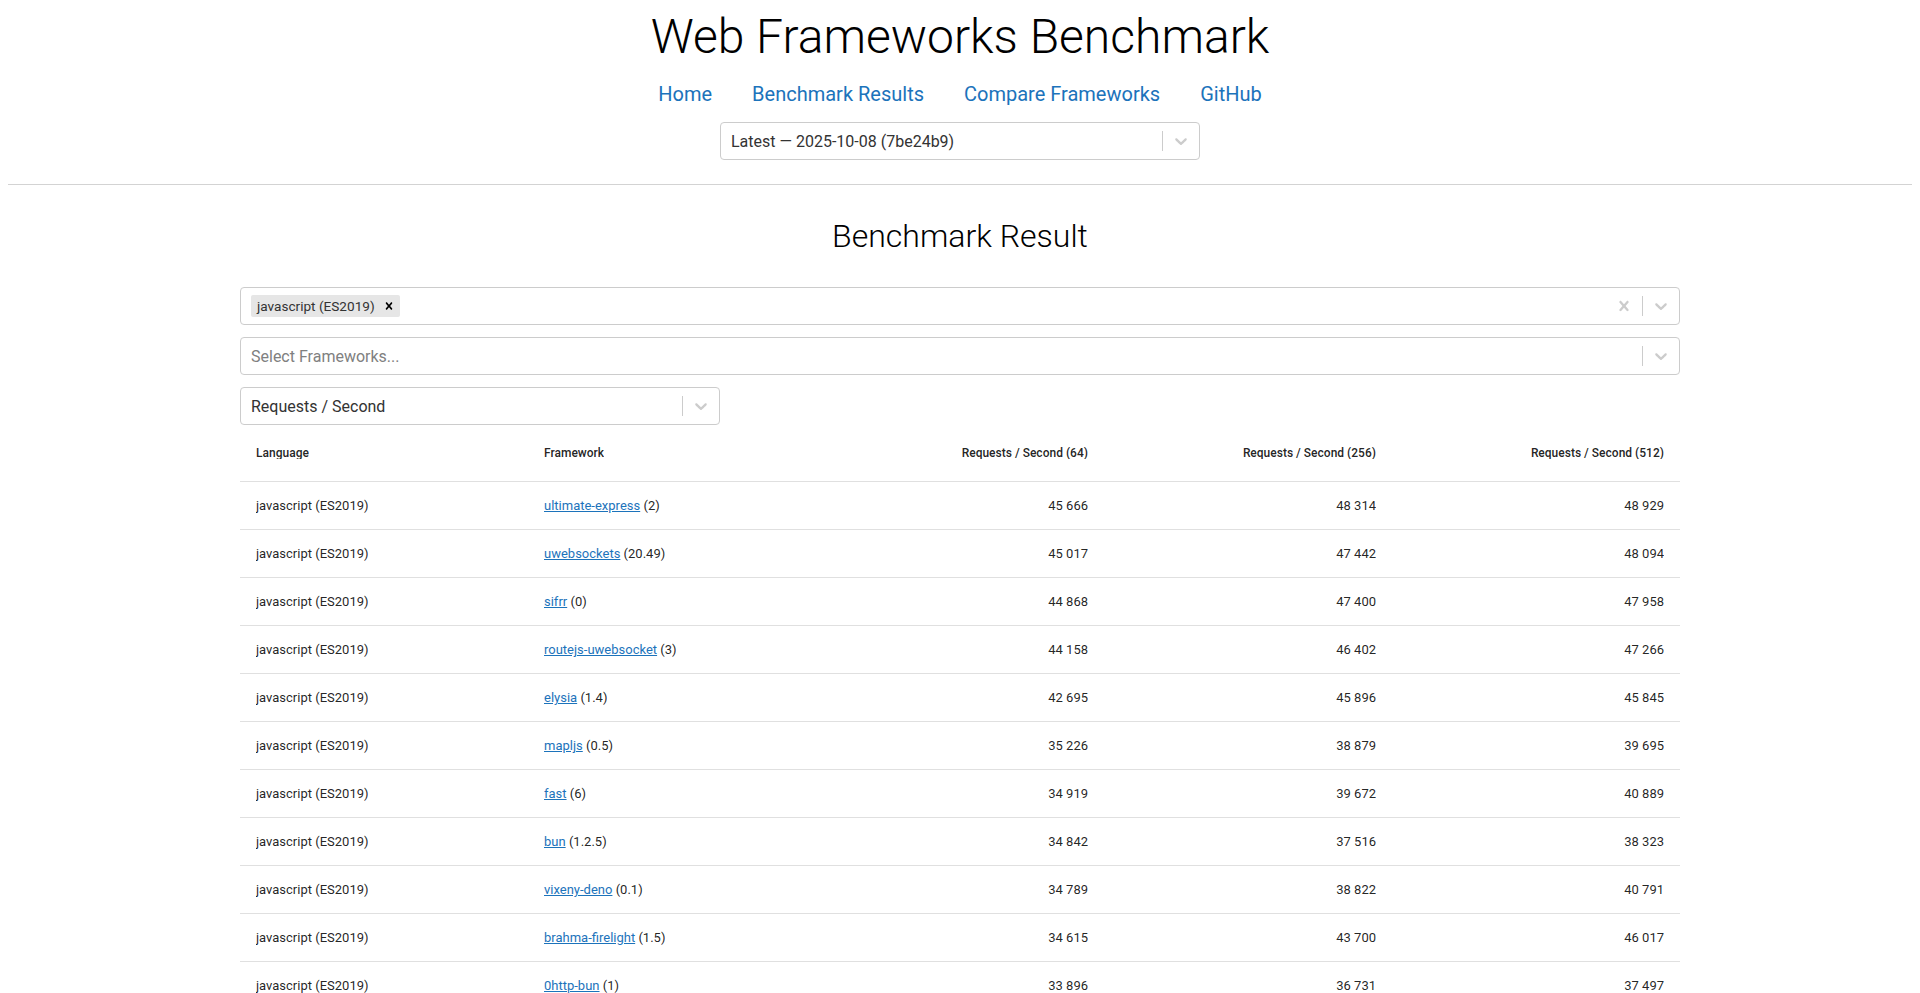The width and height of the screenshot is (1920, 993).
Task: Open the GitHub link
Action: (x=1230, y=94)
